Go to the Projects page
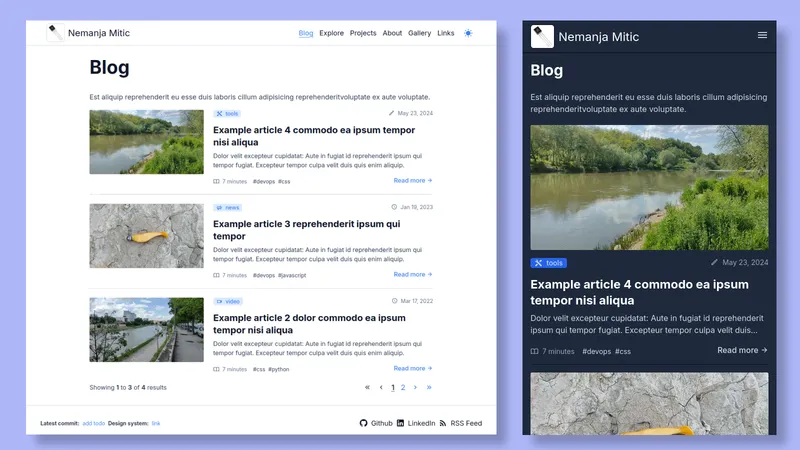800x450 pixels. [363, 33]
